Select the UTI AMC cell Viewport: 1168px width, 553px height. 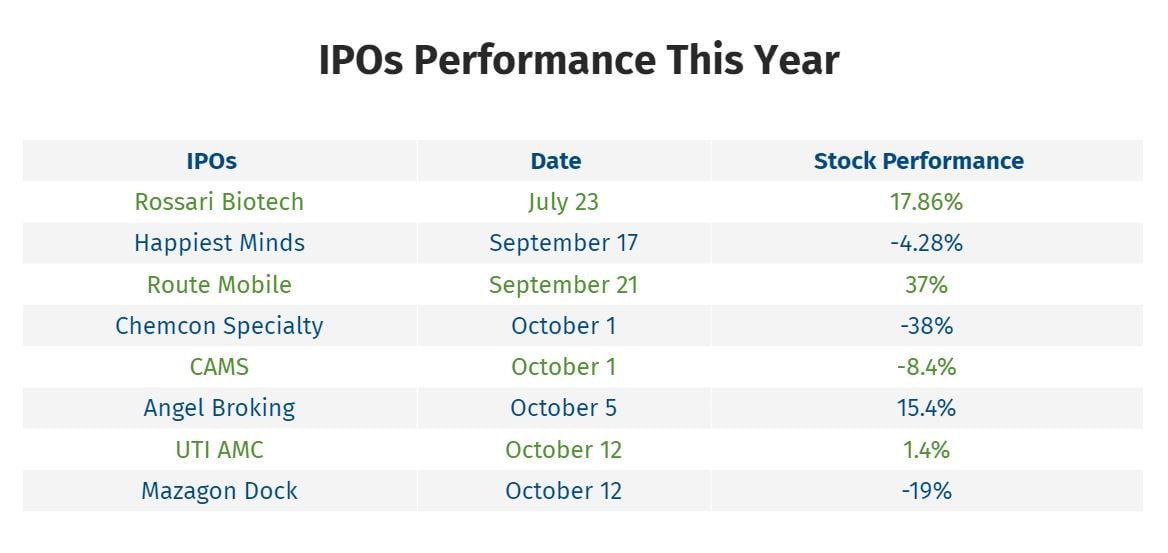pyautogui.click(x=219, y=450)
